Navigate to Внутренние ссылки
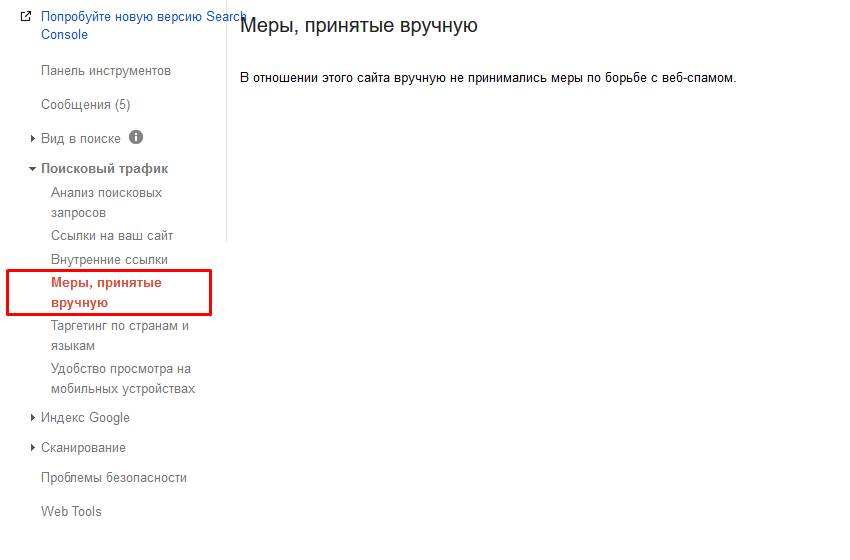The width and height of the screenshot is (850, 560). 109,260
